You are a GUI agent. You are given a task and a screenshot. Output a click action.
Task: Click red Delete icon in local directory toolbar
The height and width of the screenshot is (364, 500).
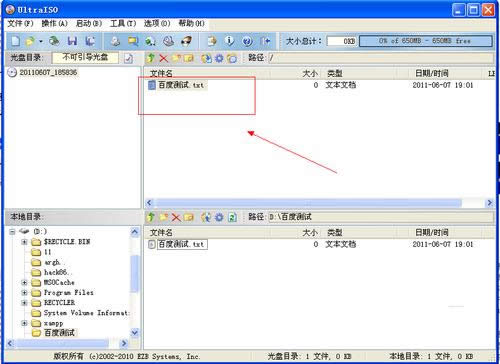tap(176, 218)
